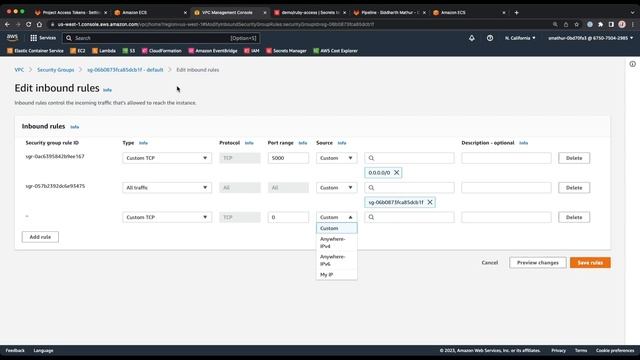This screenshot has height=360, width=640.
Task: Click the AWS console Search field
Action: click(161, 38)
